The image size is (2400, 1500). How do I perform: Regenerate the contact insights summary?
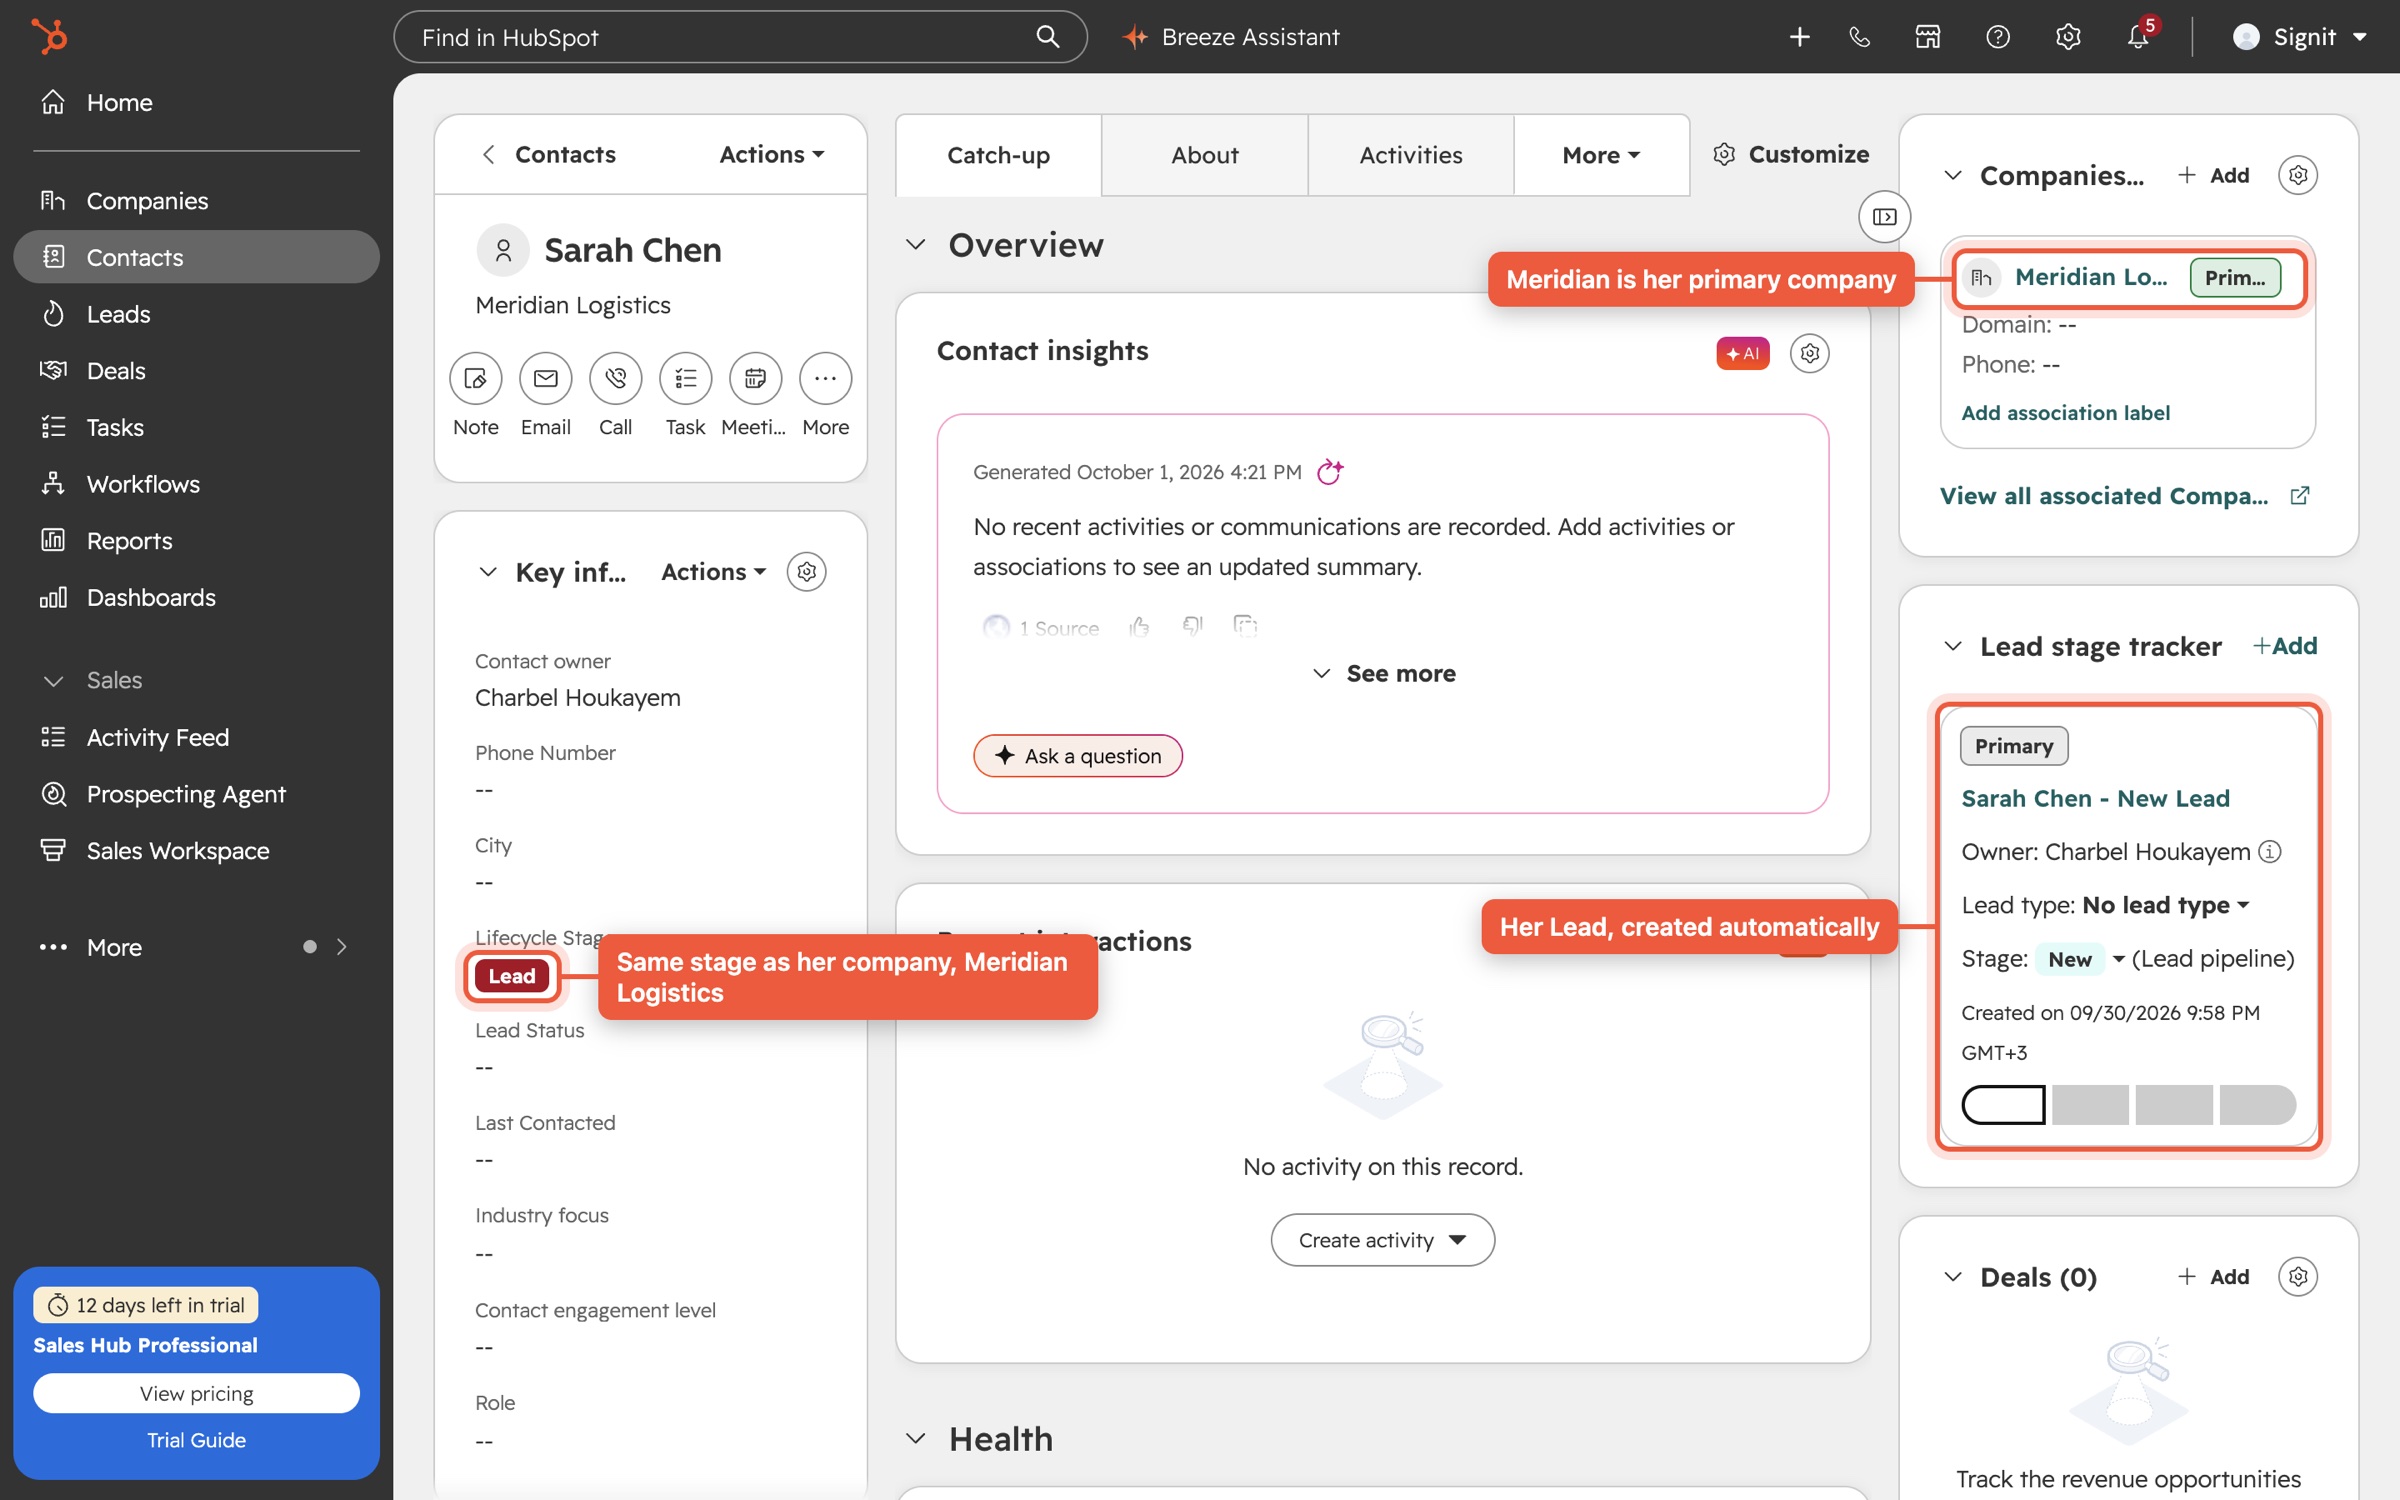click(x=1329, y=471)
